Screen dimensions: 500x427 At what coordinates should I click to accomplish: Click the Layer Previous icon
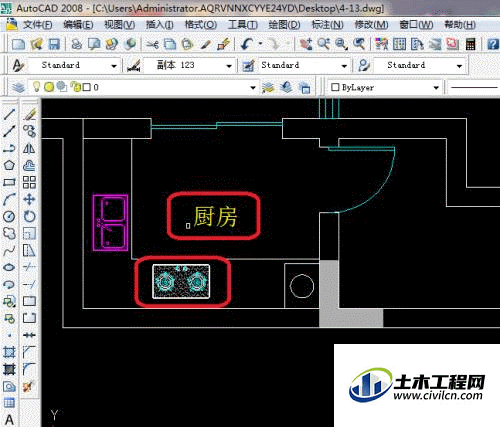(x=286, y=87)
